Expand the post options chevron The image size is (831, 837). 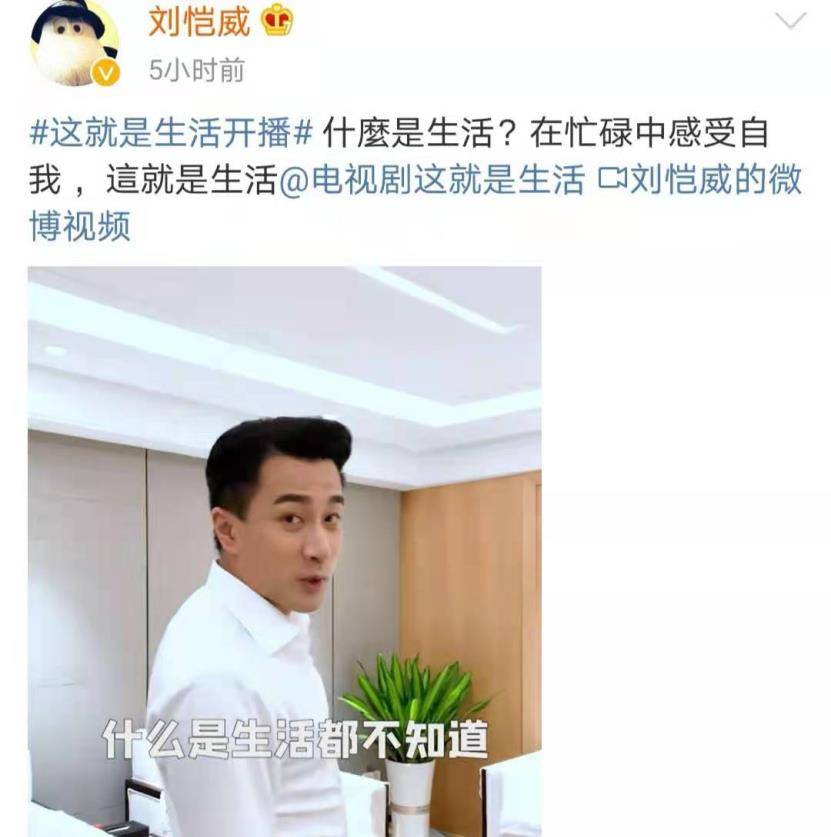(790, 21)
